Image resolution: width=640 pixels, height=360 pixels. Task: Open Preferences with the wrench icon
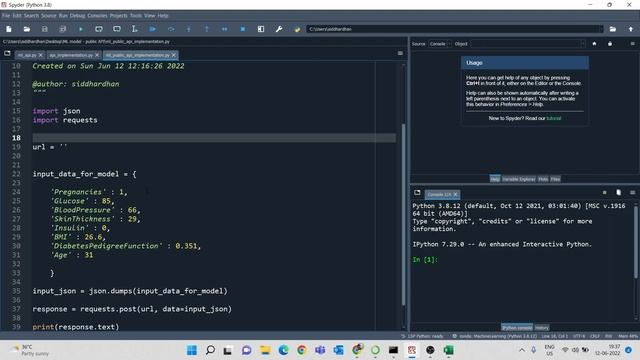pyautogui.click(x=279, y=29)
